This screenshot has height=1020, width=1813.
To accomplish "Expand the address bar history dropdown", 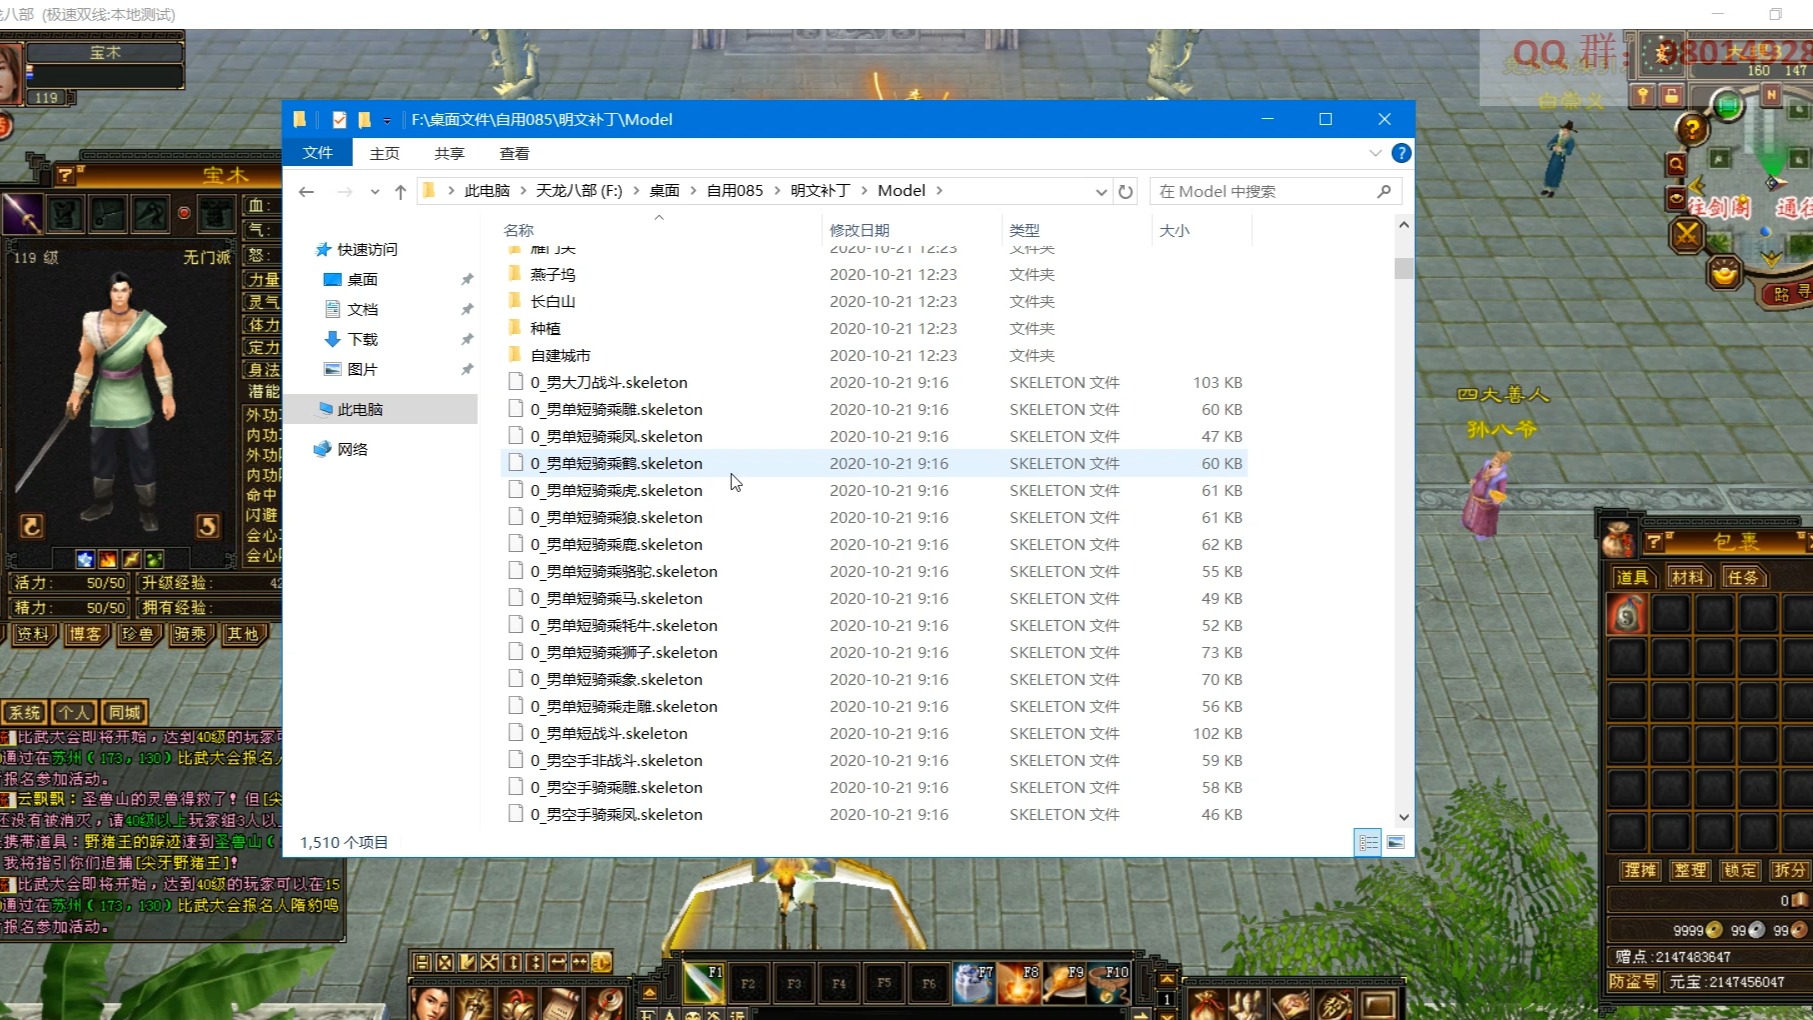I will [x=1101, y=191].
